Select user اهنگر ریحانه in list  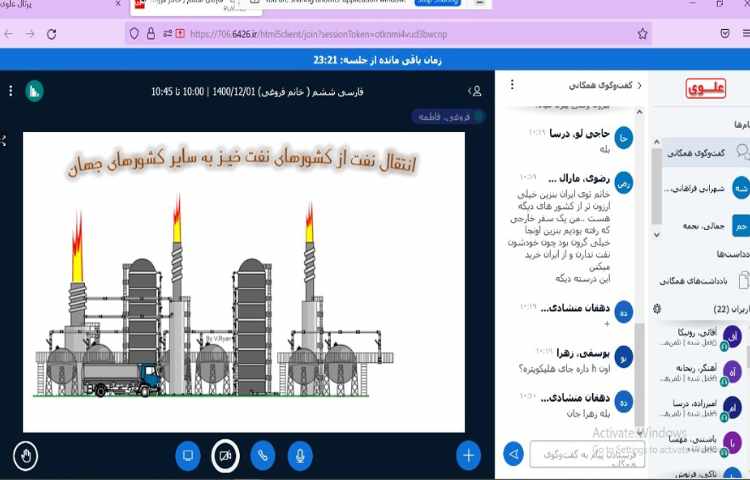[x=702, y=372]
